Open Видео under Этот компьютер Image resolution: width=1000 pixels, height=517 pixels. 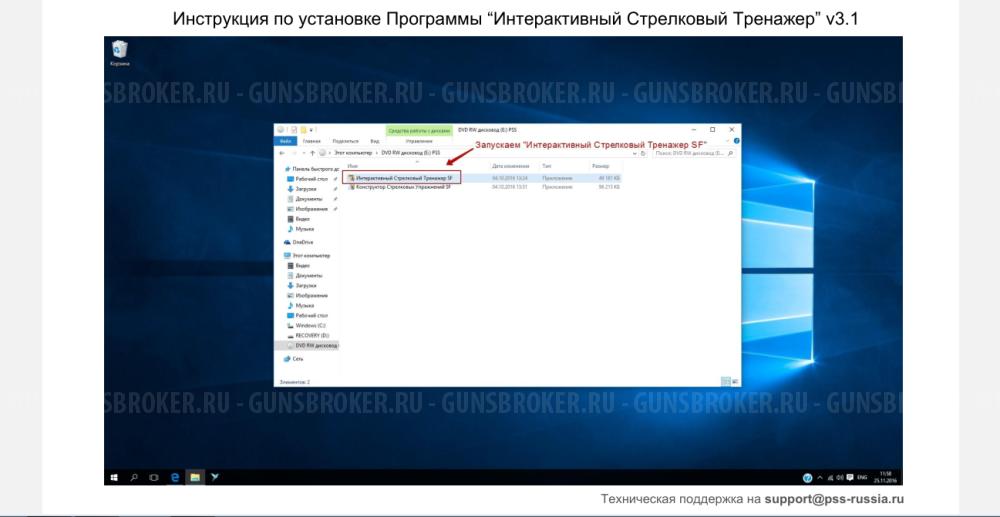298,265
